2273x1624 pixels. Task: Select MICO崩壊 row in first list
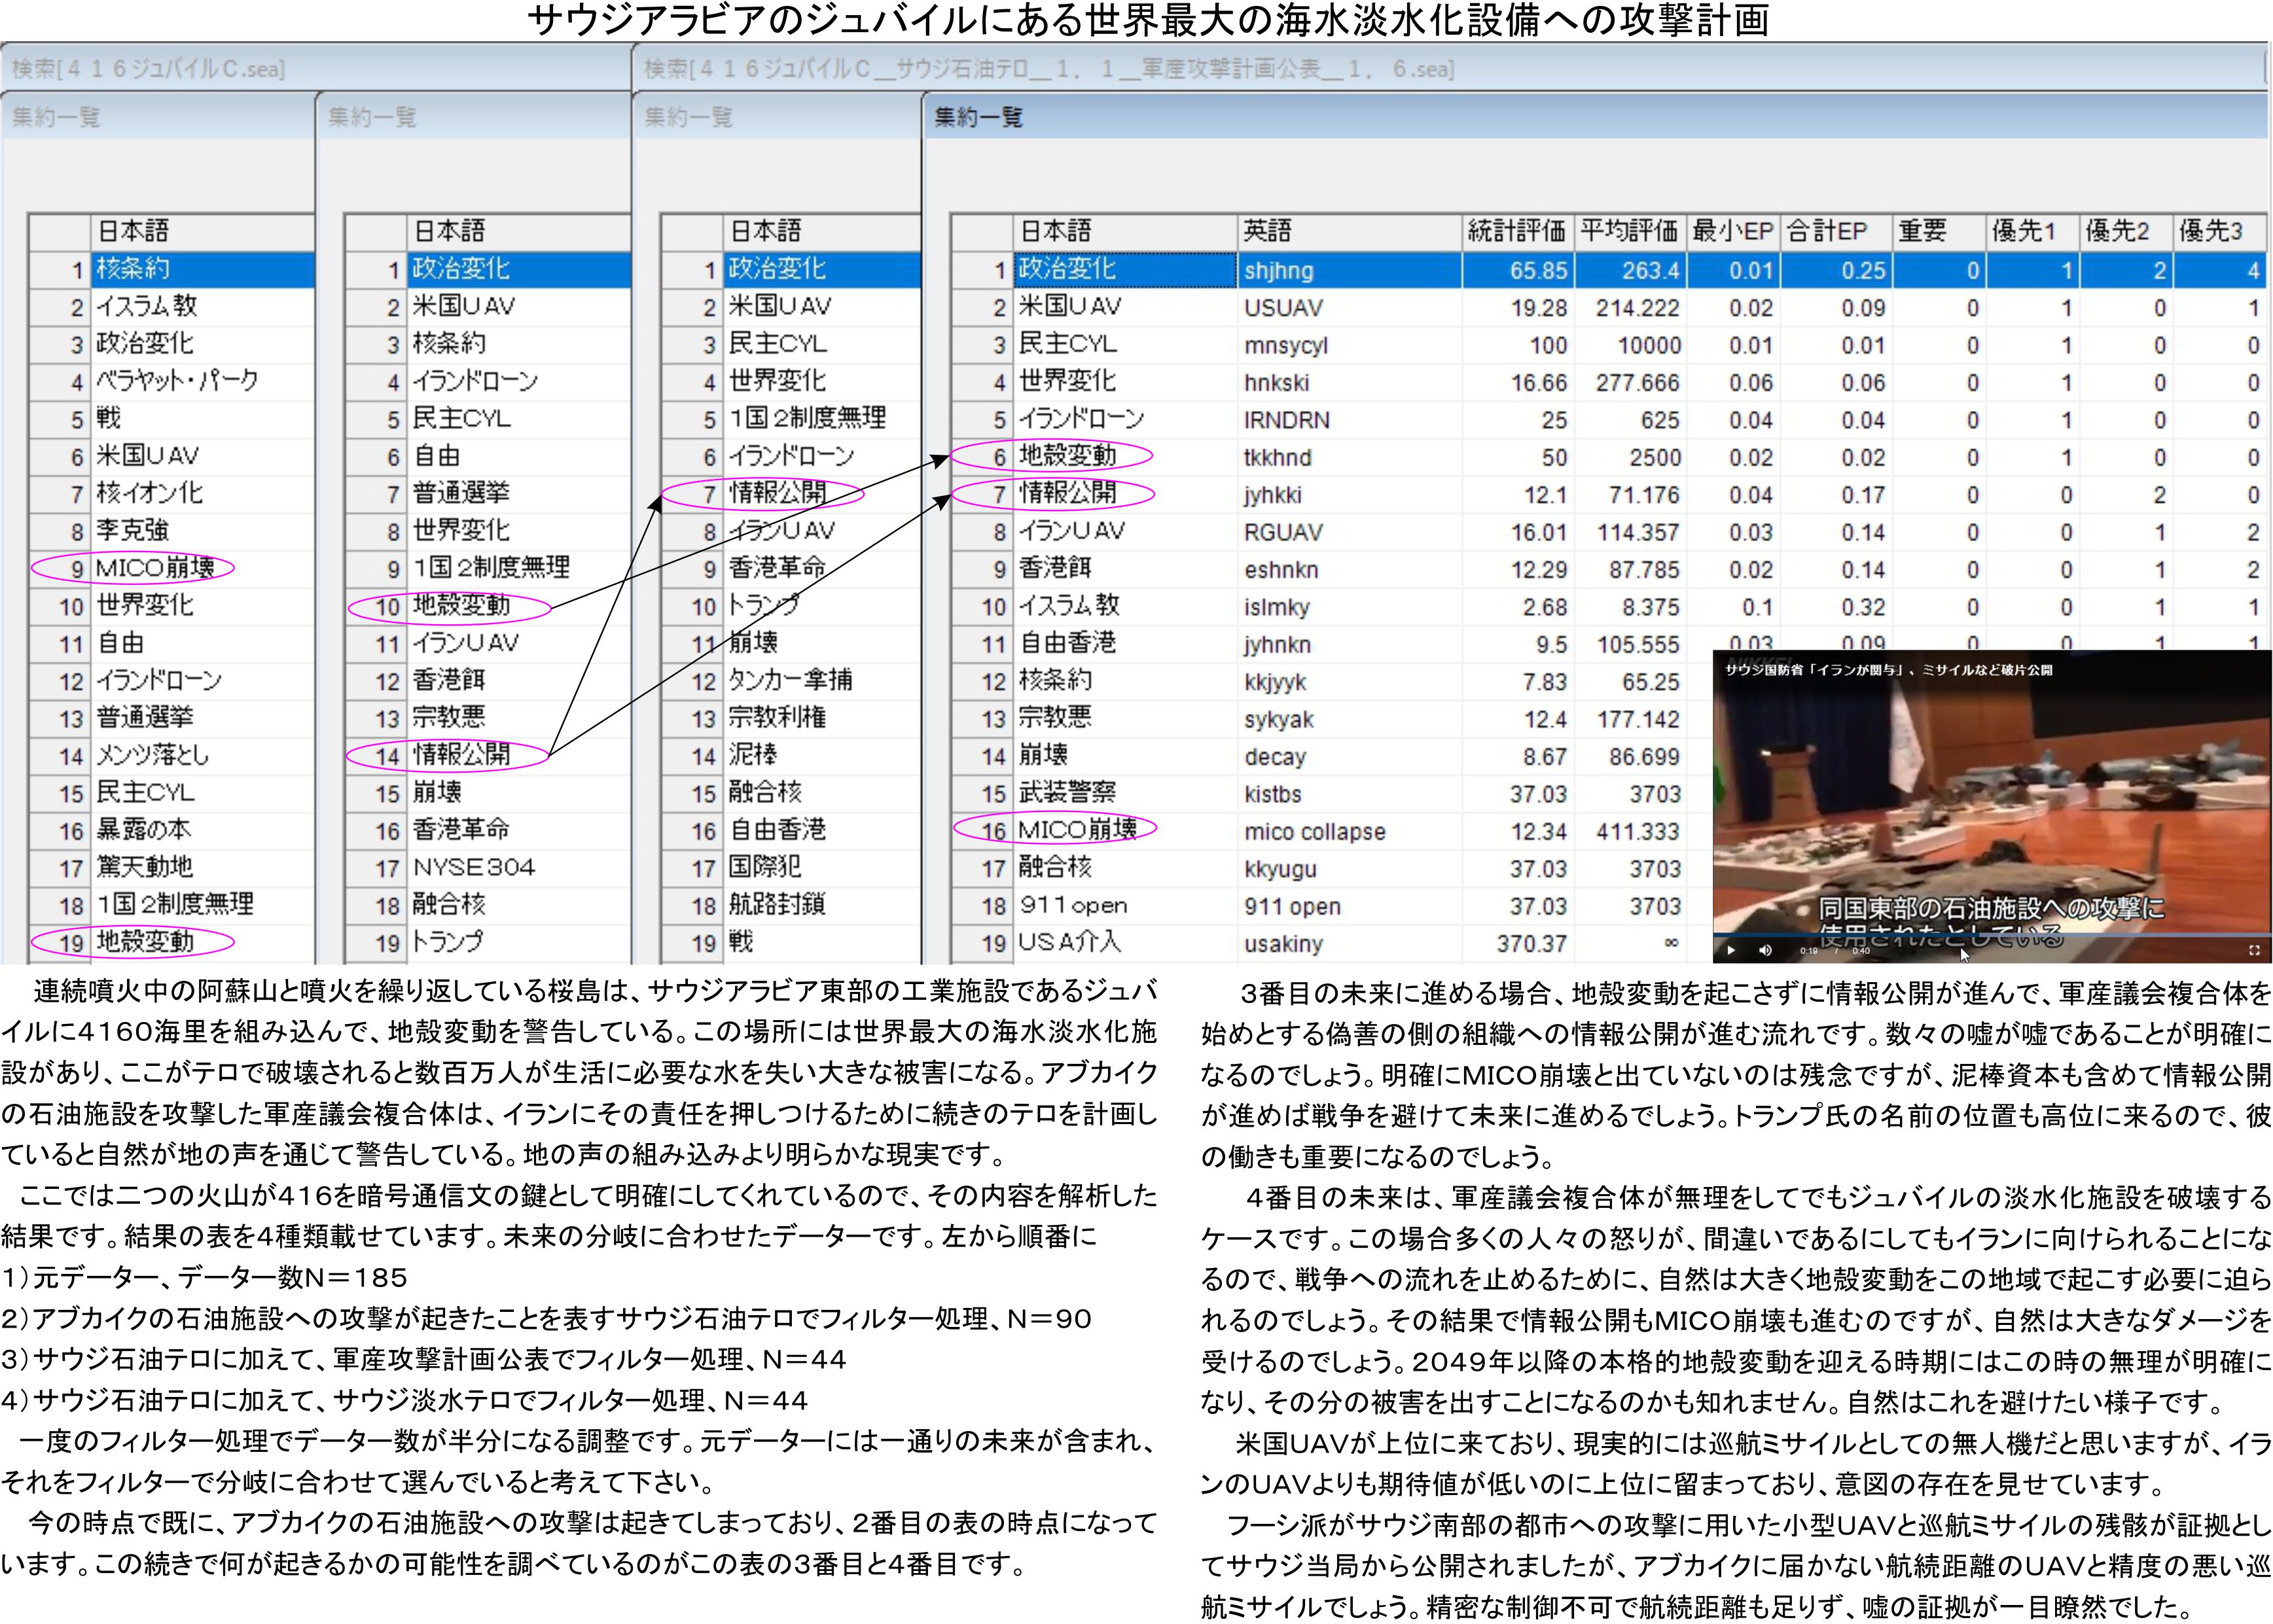pos(155,568)
